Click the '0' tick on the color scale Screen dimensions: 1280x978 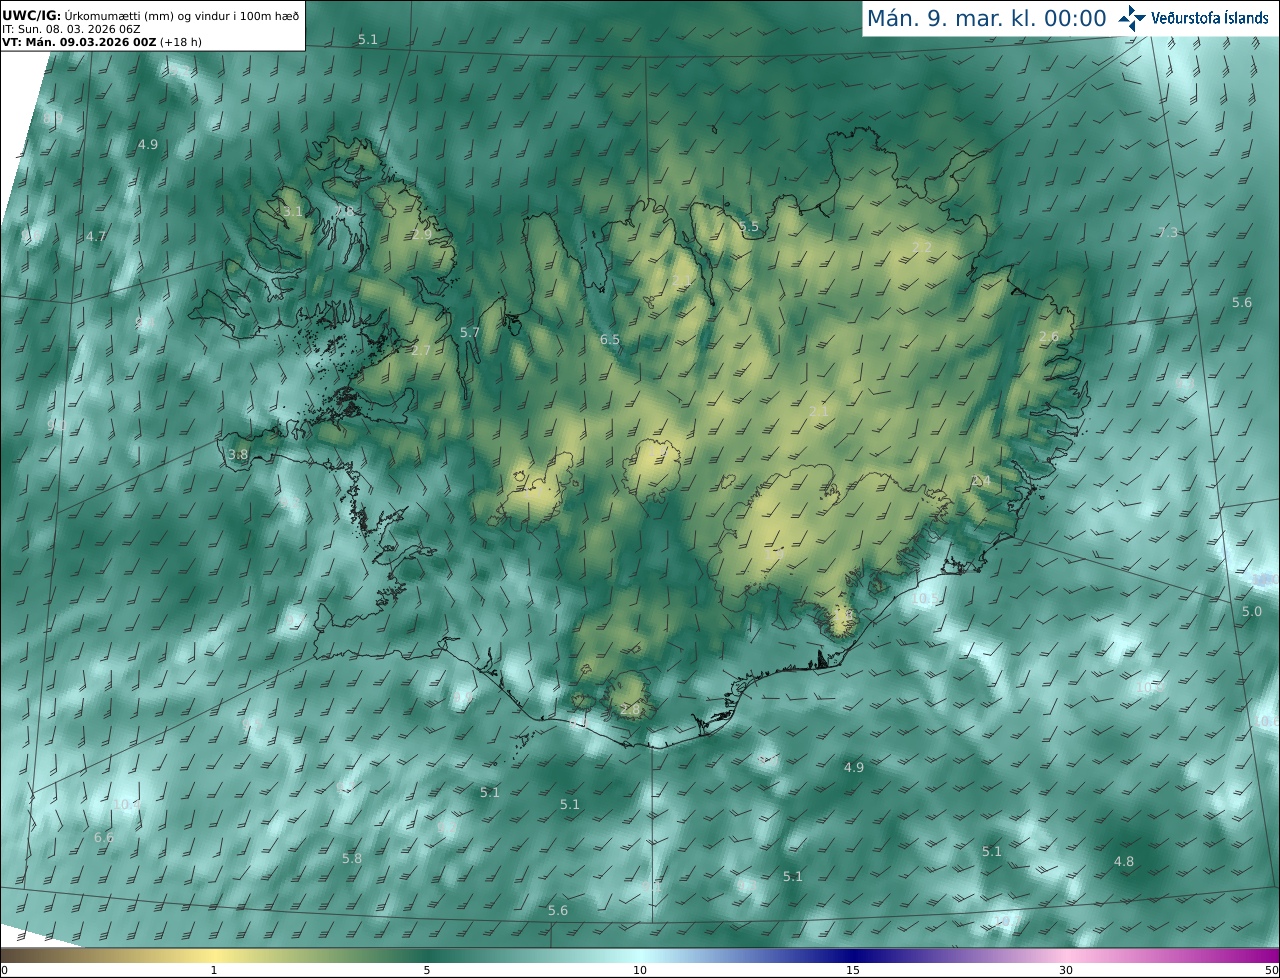click(4, 970)
